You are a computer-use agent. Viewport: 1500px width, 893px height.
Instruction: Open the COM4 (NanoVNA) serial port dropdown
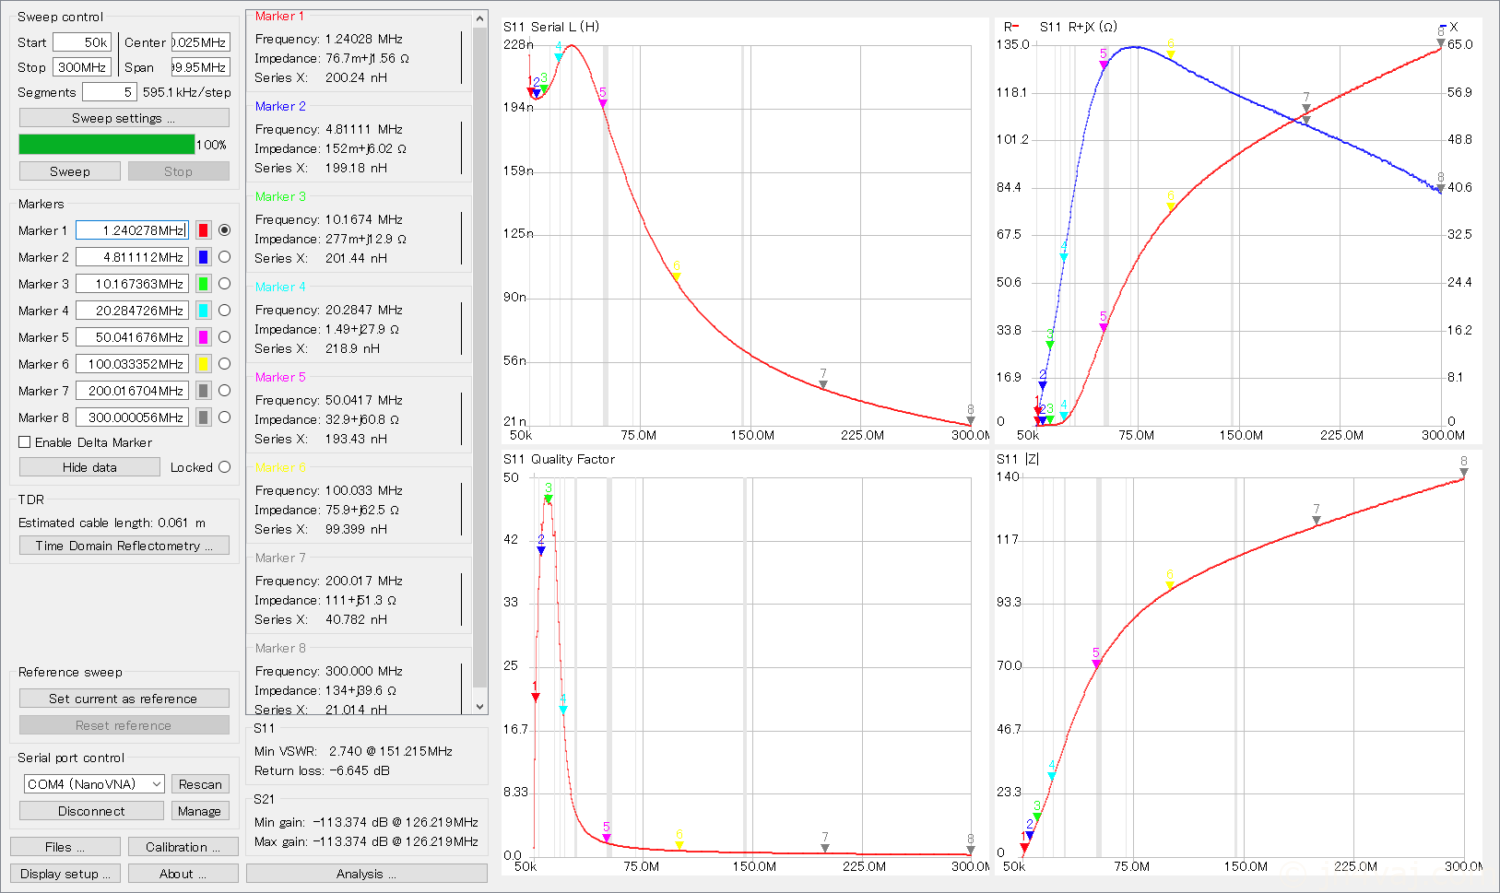pyautogui.click(x=94, y=784)
